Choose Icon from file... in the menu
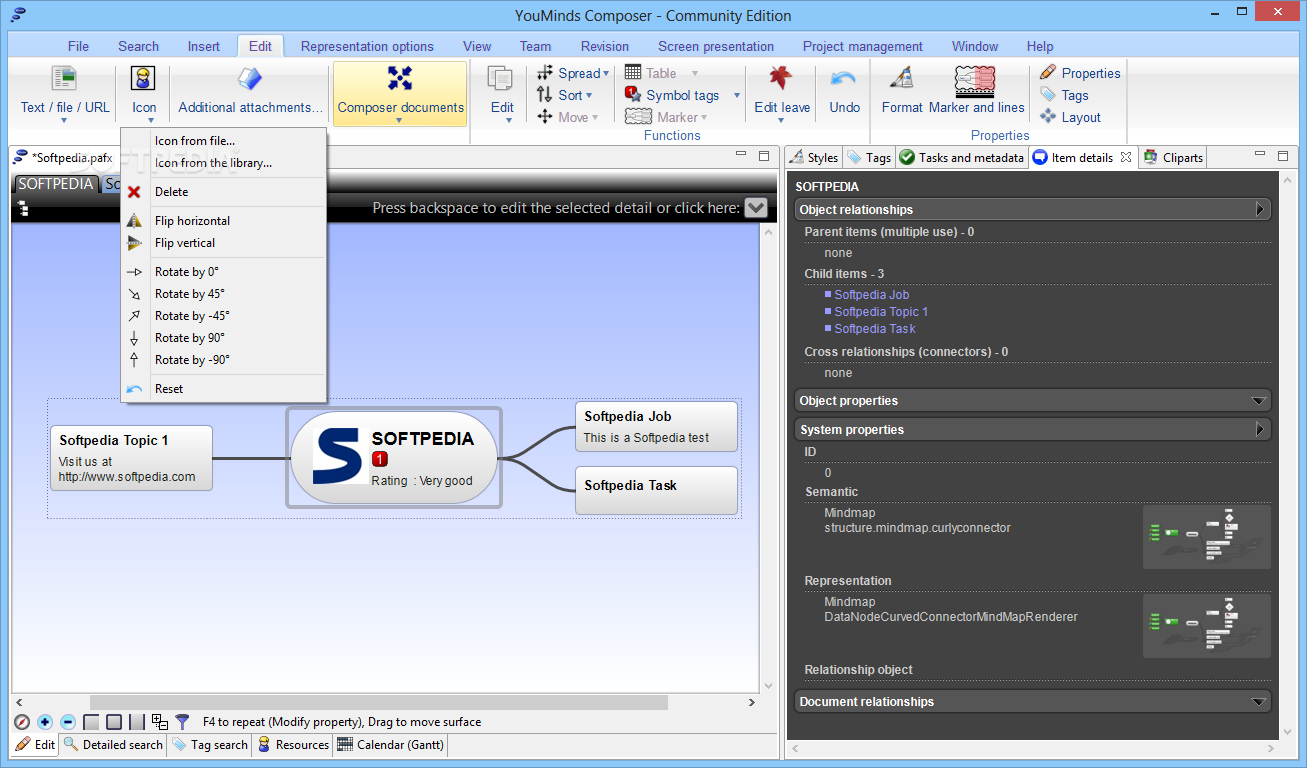The image size is (1307, 768). 224,141
